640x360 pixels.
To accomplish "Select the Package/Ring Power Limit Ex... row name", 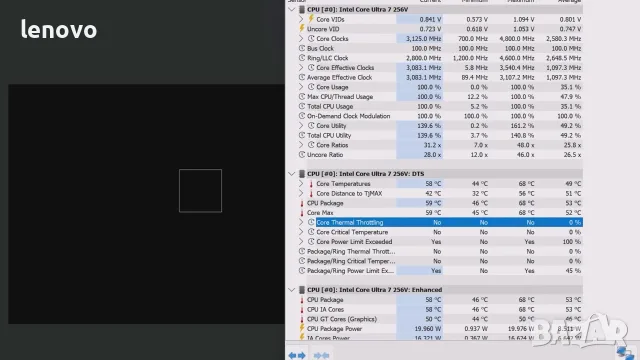I will pos(351,271).
